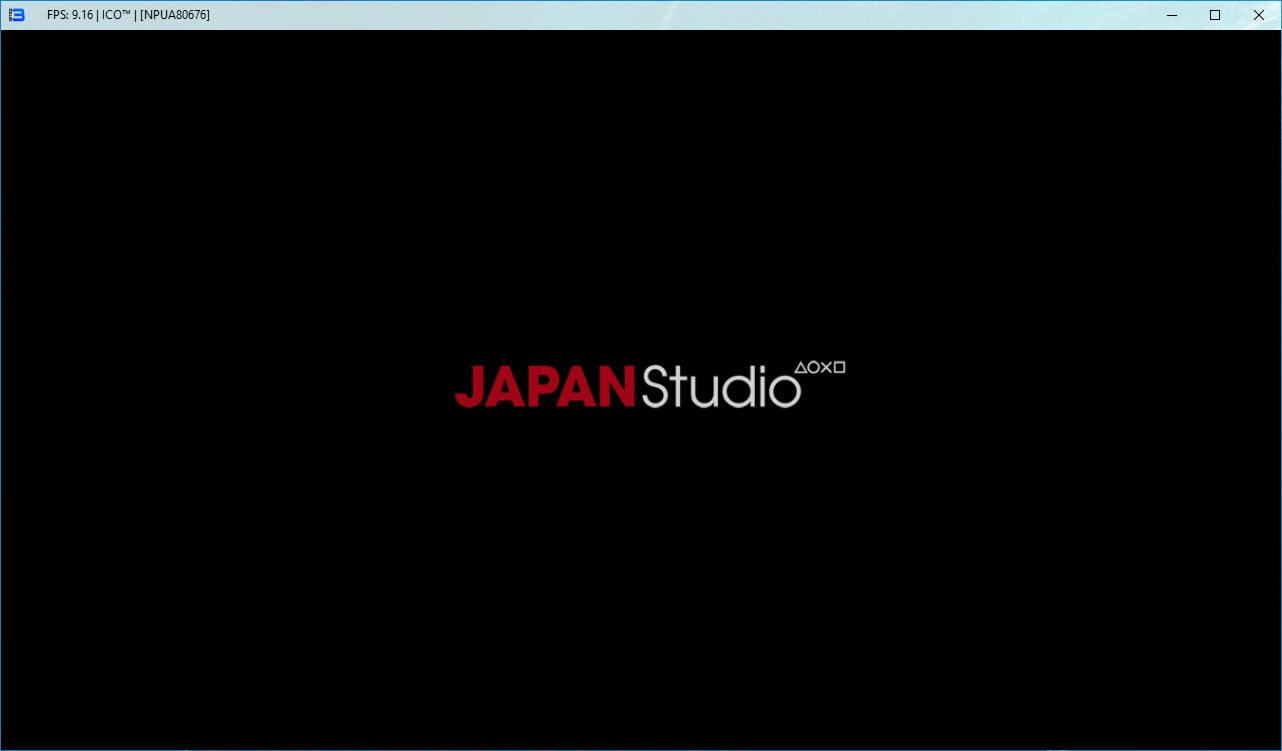Minimize the ICO game window
This screenshot has height=751, width=1282.
(1171, 15)
